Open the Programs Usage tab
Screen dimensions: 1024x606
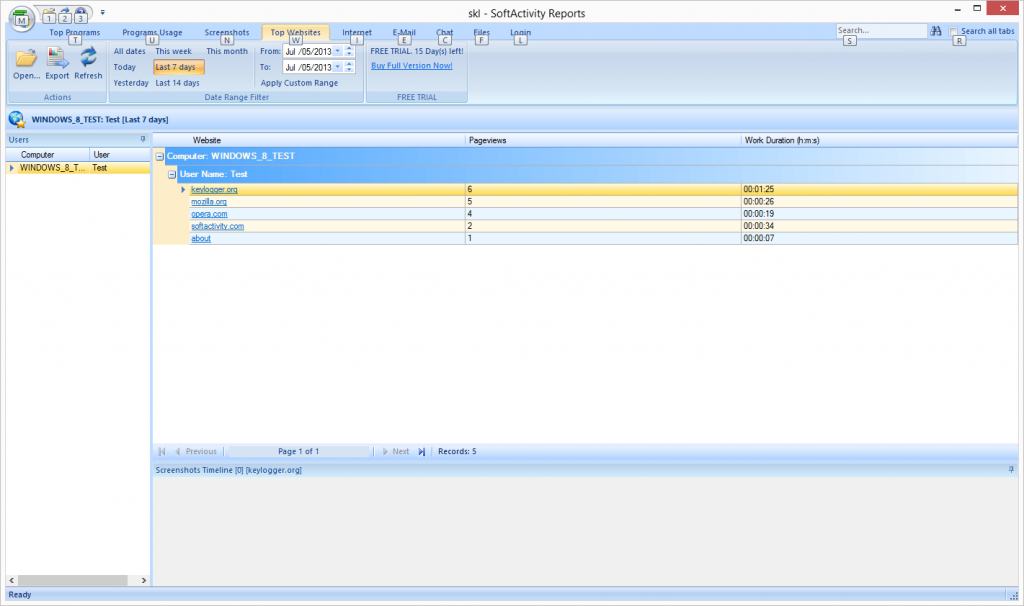[x=152, y=32]
